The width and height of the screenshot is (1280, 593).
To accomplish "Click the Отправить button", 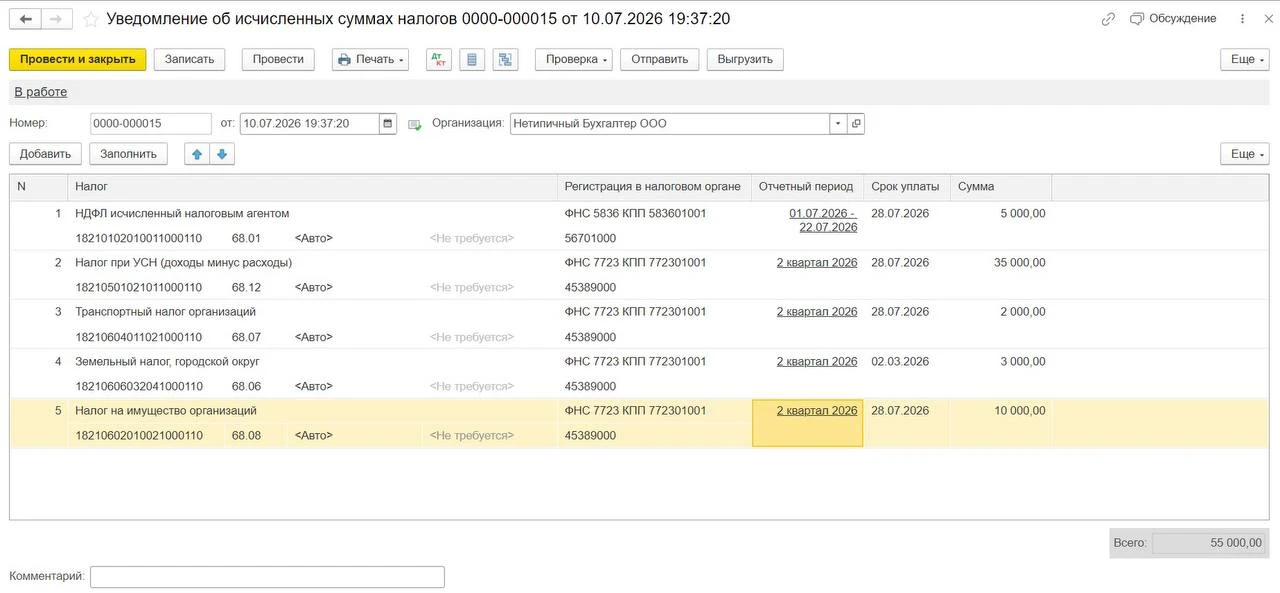I will pos(660,59).
